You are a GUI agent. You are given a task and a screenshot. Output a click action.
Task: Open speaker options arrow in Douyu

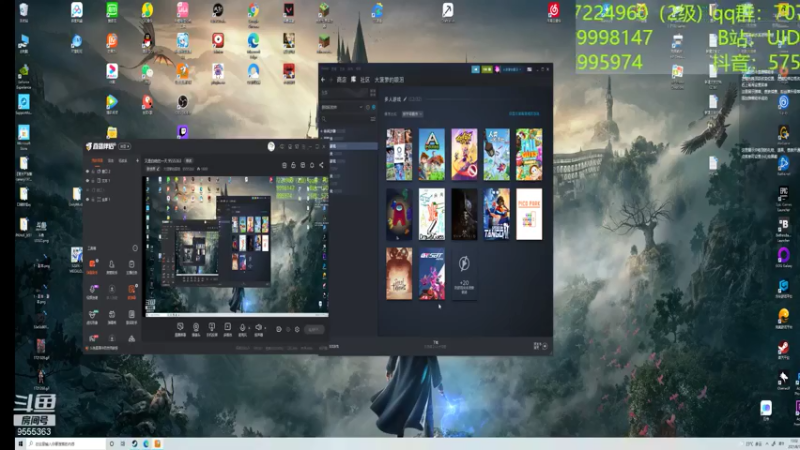265,328
